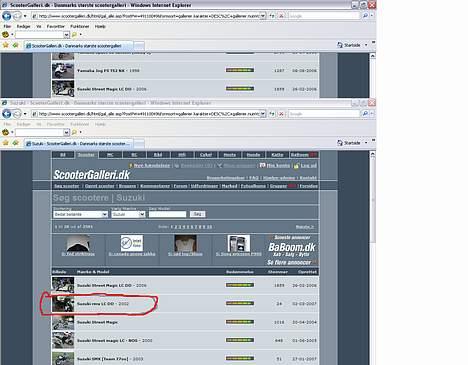
Task: Open recent pages dropdown in Suzuki window
Action: 25,114
